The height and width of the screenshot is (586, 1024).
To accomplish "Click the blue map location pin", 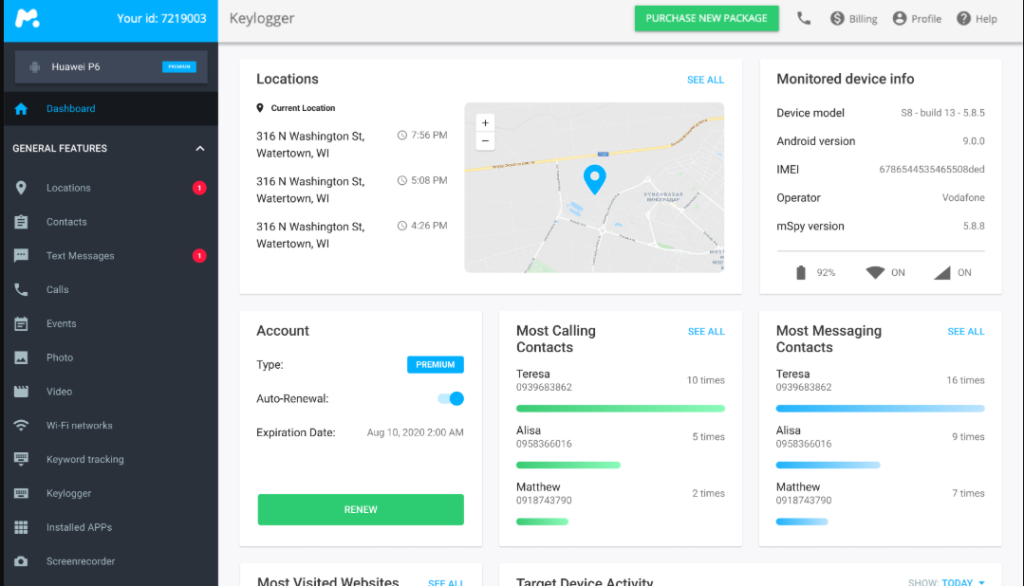I will pyautogui.click(x=594, y=180).
